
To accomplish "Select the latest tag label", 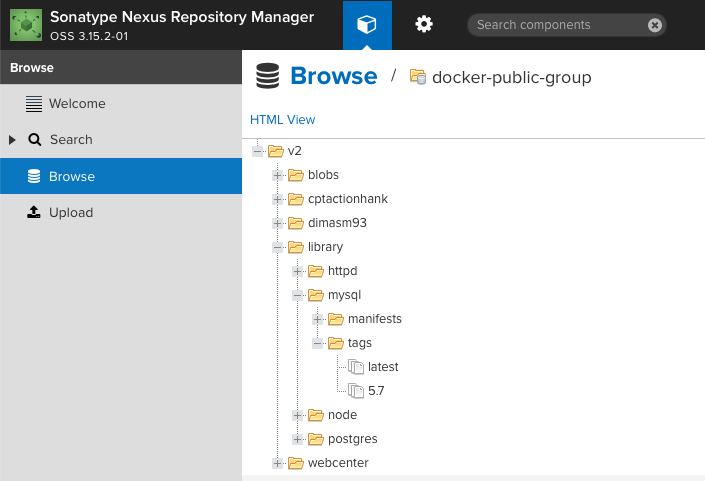I will point(383,367).
